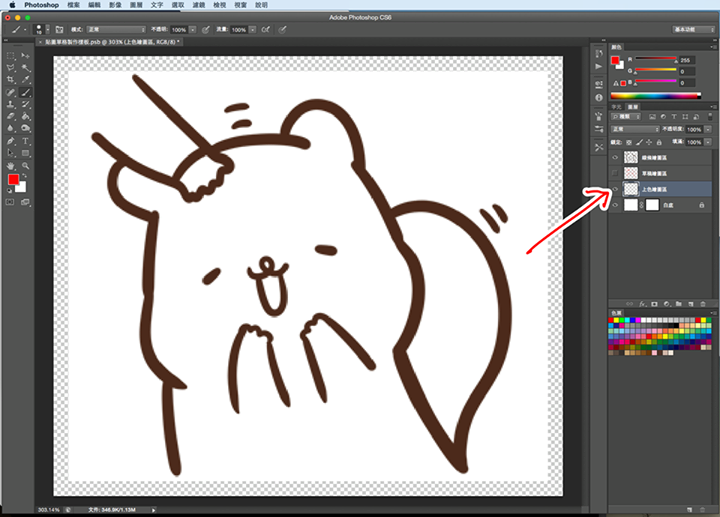
Task: Click the color spectrum ramp
Action: [656, 96]
